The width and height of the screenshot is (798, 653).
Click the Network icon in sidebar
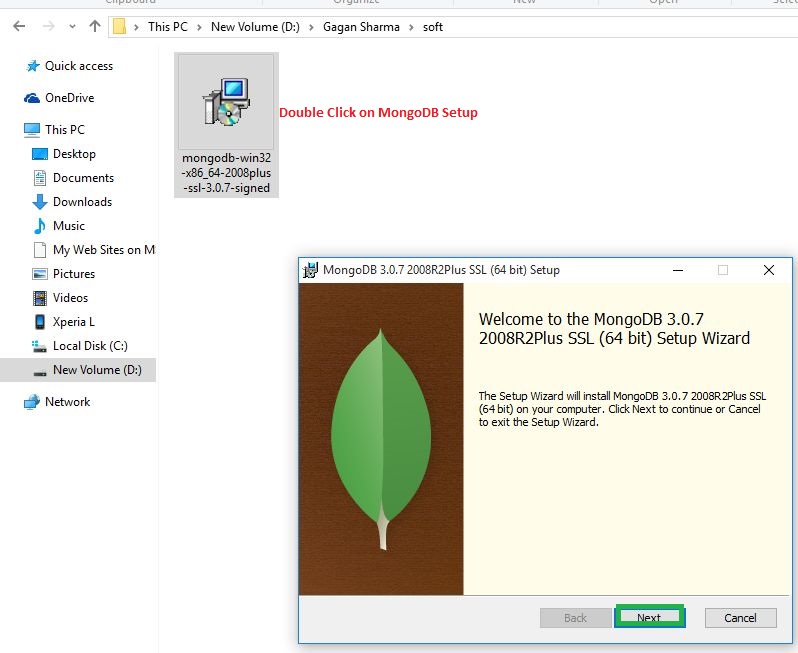(x=32, y=402)
